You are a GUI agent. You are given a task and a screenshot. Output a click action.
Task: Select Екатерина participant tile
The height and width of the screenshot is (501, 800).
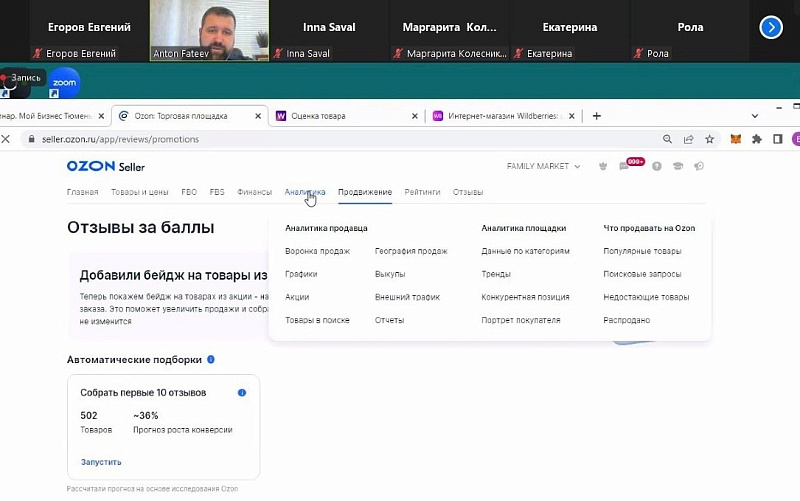pyautogui.click(x=569, y=31)
